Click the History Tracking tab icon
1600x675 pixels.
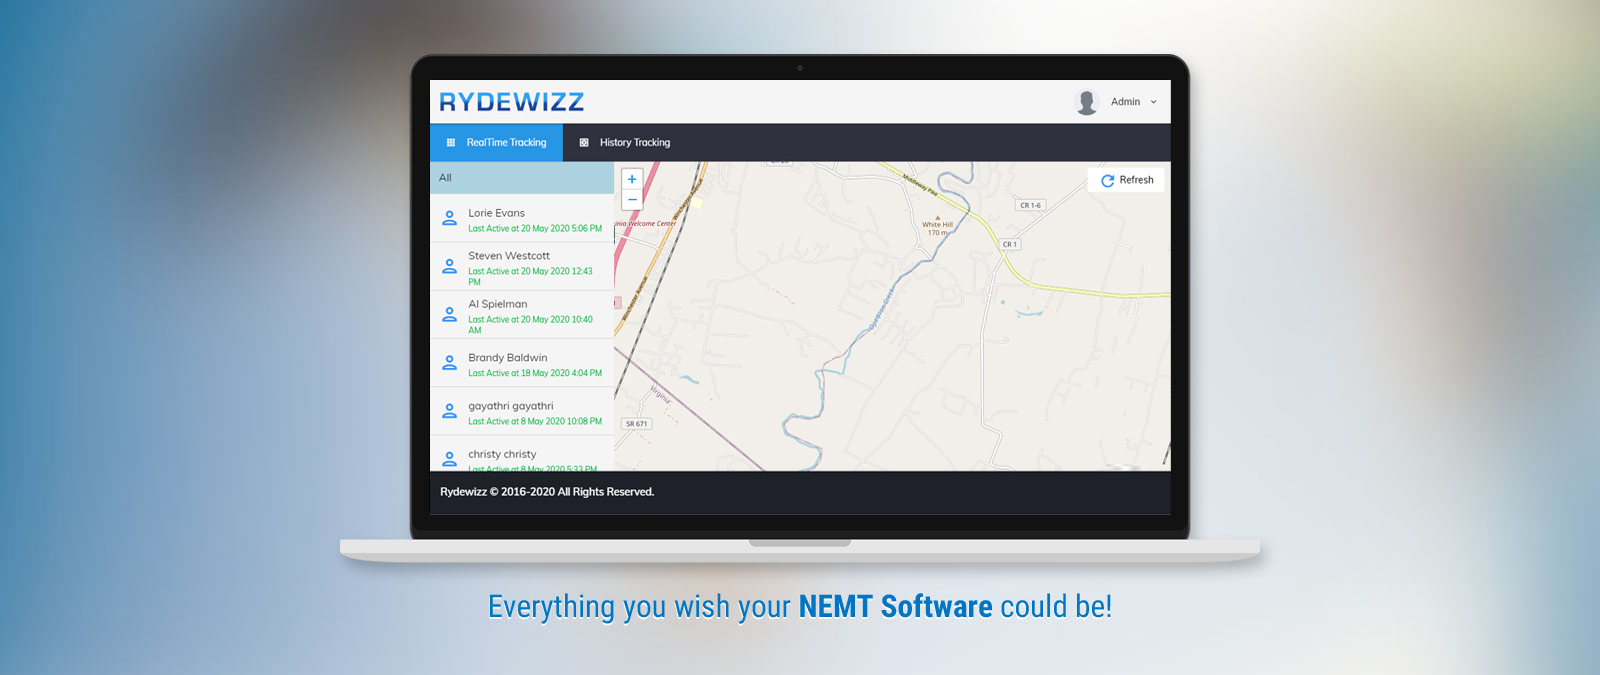click(x=584, y=143)
